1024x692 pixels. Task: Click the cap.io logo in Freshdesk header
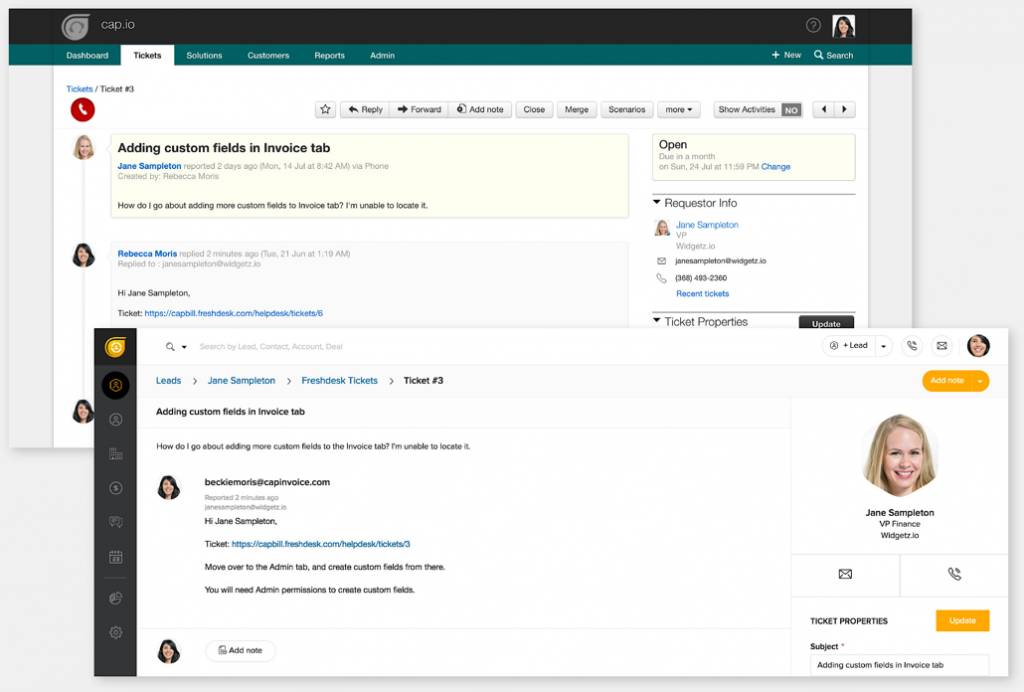(x=76, y=27)
